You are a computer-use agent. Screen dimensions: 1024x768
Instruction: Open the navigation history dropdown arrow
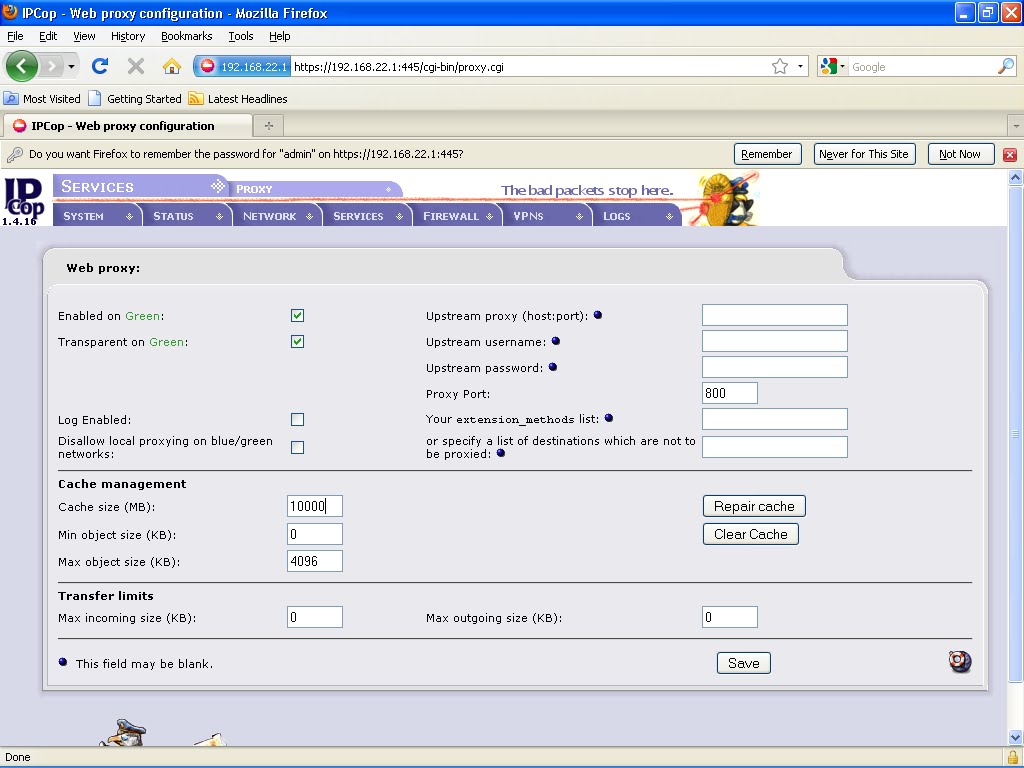(71, 66)
